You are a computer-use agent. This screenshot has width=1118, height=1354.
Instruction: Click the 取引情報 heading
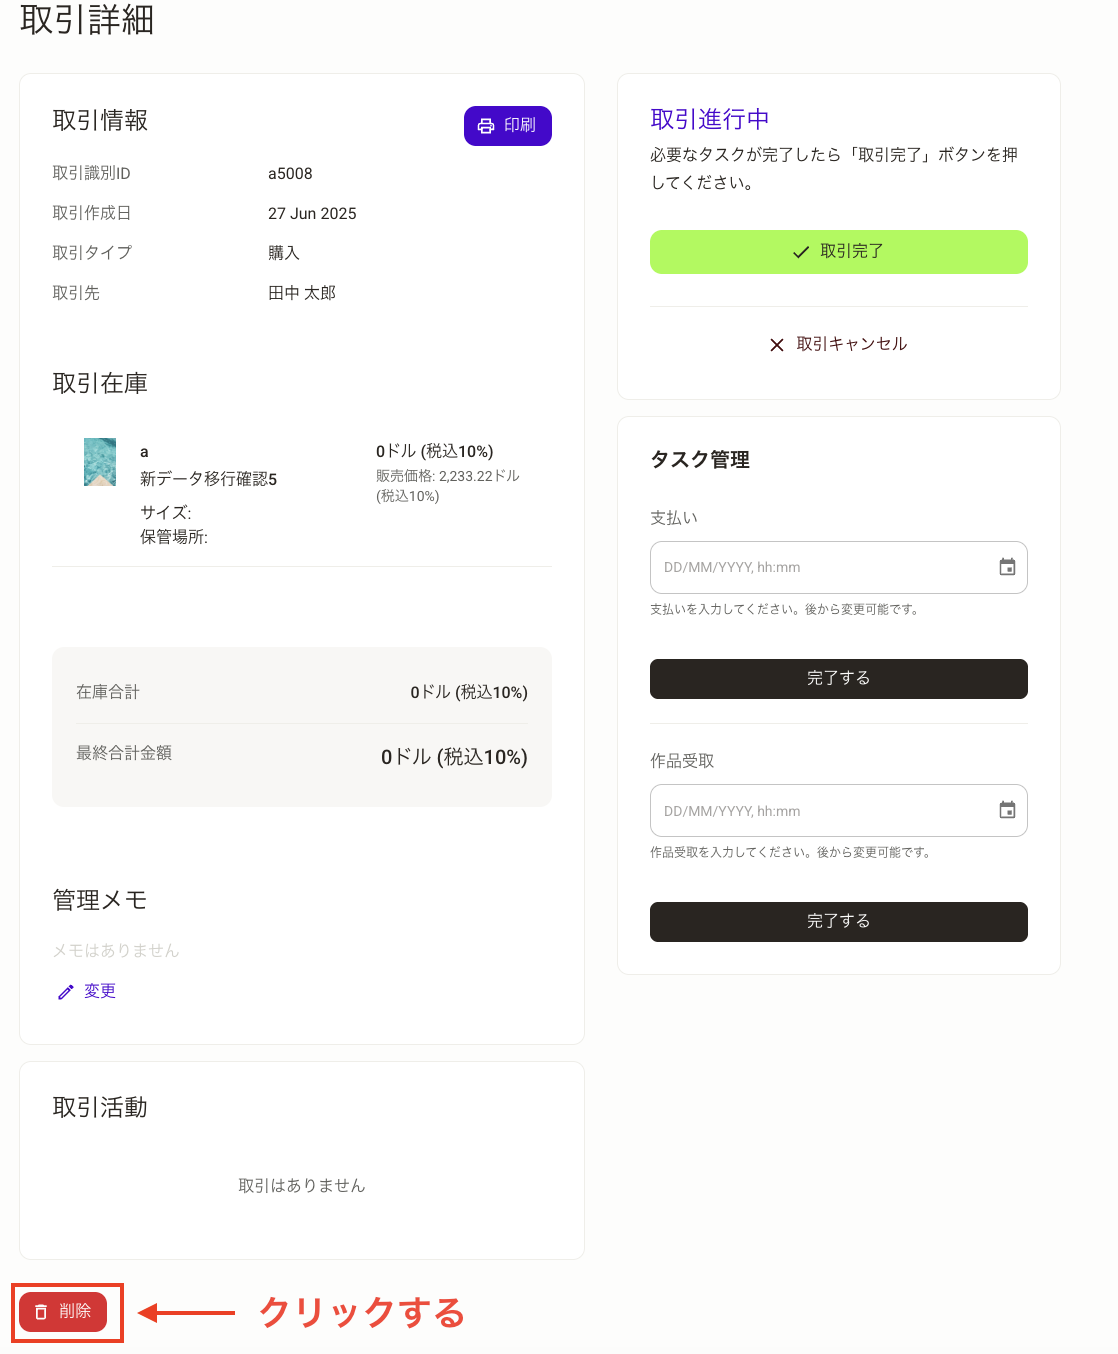coord(100,120)
